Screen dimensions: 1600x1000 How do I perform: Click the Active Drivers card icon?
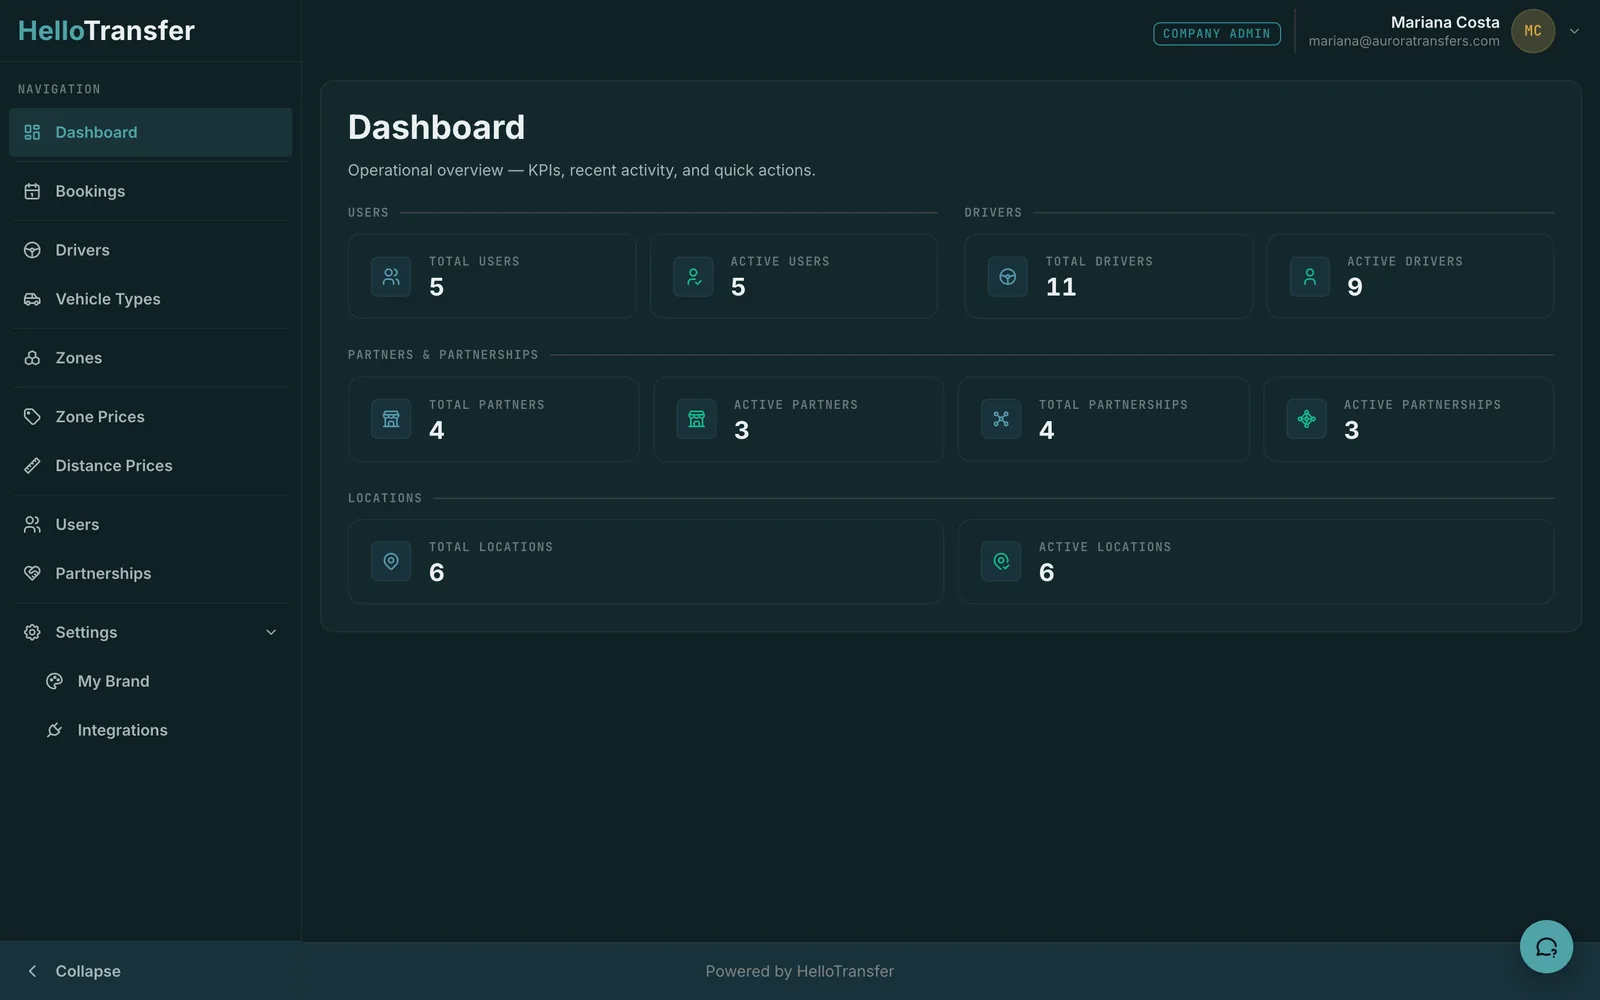(1310, 277)
